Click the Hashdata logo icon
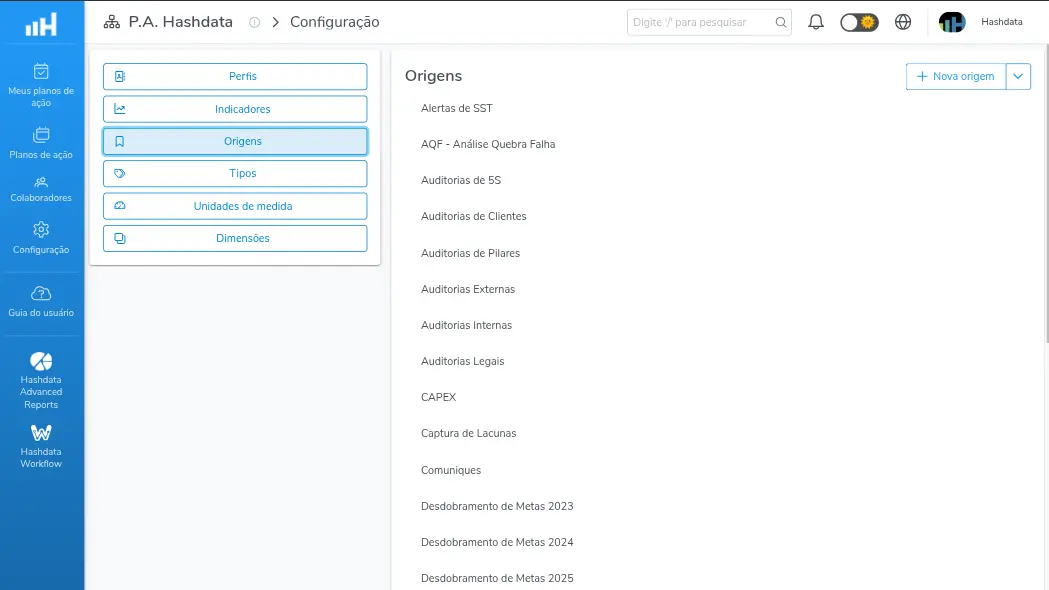This screenshot has width=1049, height=590. (41, 25)
